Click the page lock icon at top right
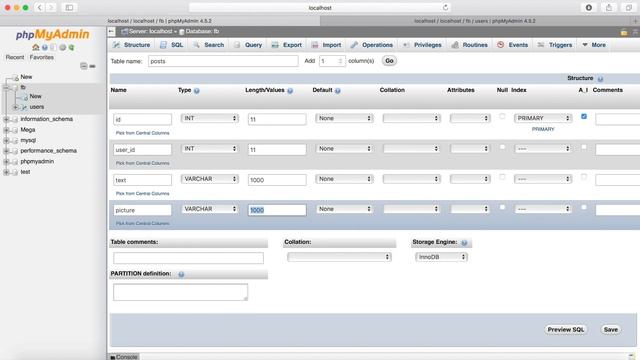The image size is (640, 360). pos(624,32)
